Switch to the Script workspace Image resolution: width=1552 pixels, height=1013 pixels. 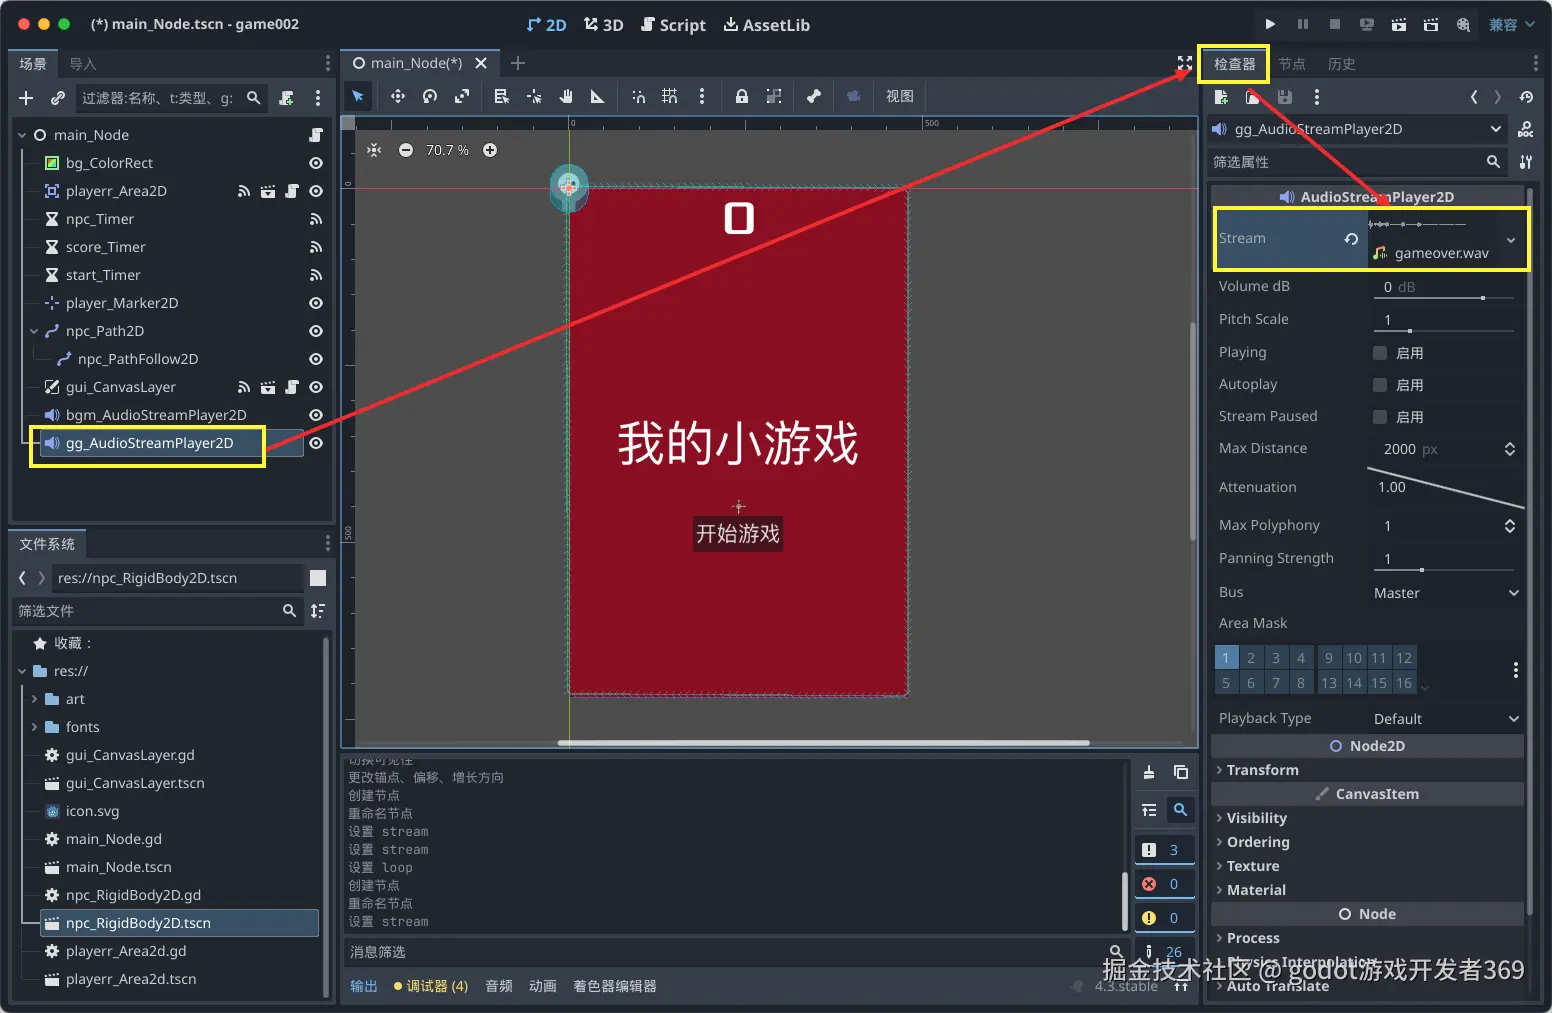pos(673,25)
